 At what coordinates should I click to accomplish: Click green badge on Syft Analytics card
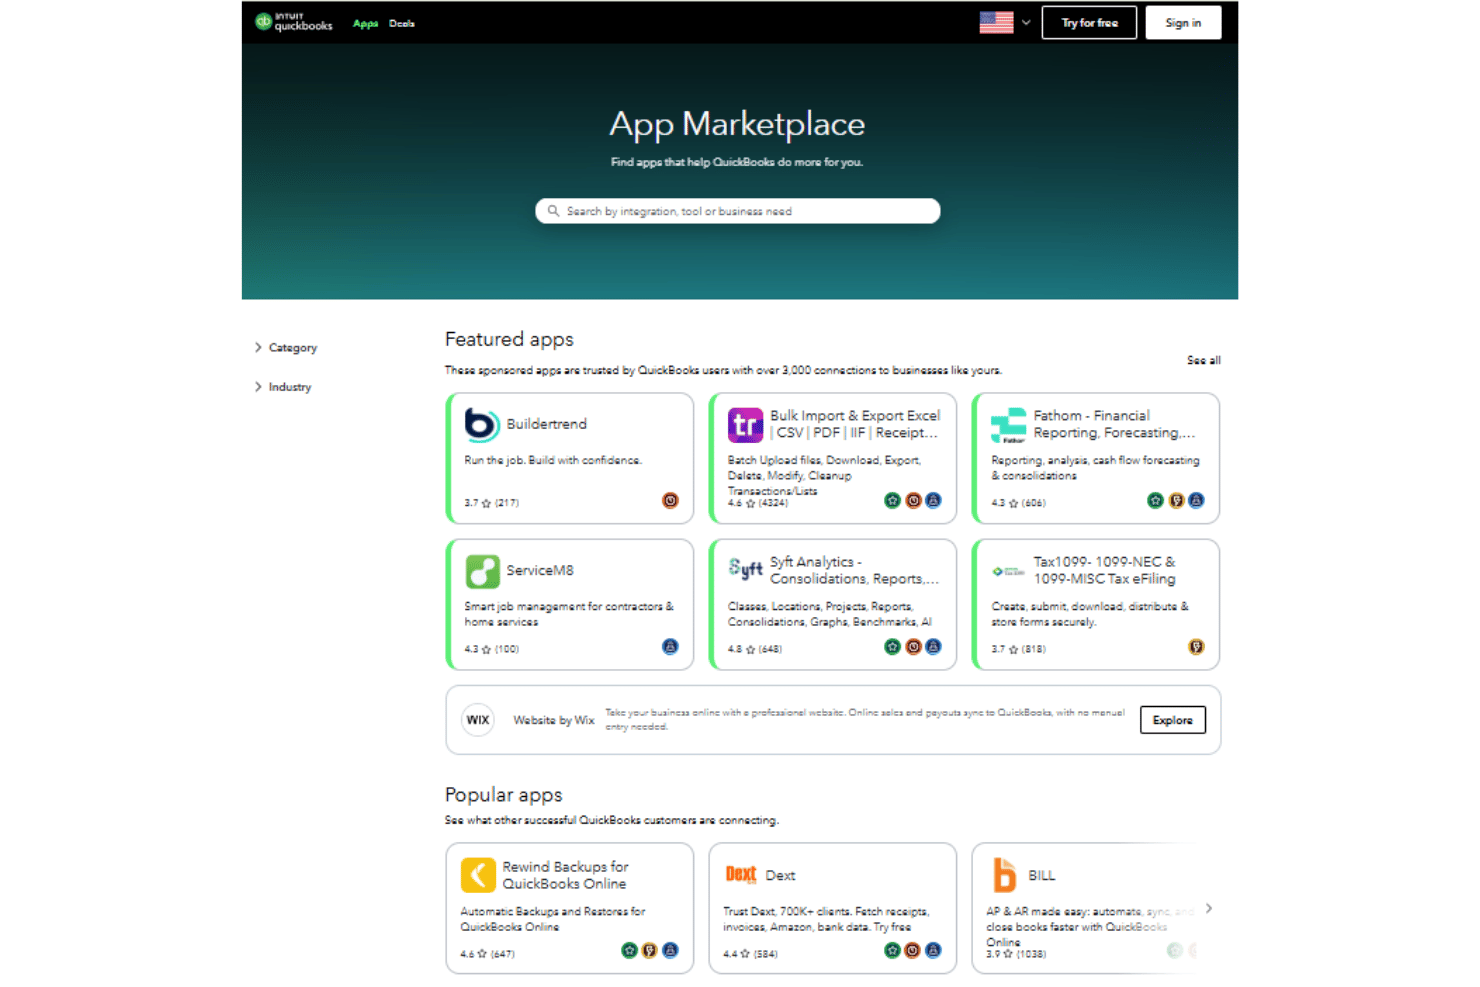tap(892, 647)
